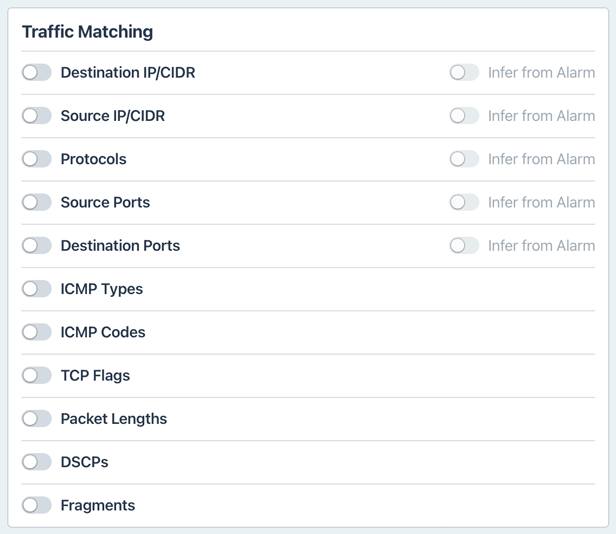The image size is (616, 534).
Task: Click the 'Fragments' label text
Action: (x=97, y=505)
